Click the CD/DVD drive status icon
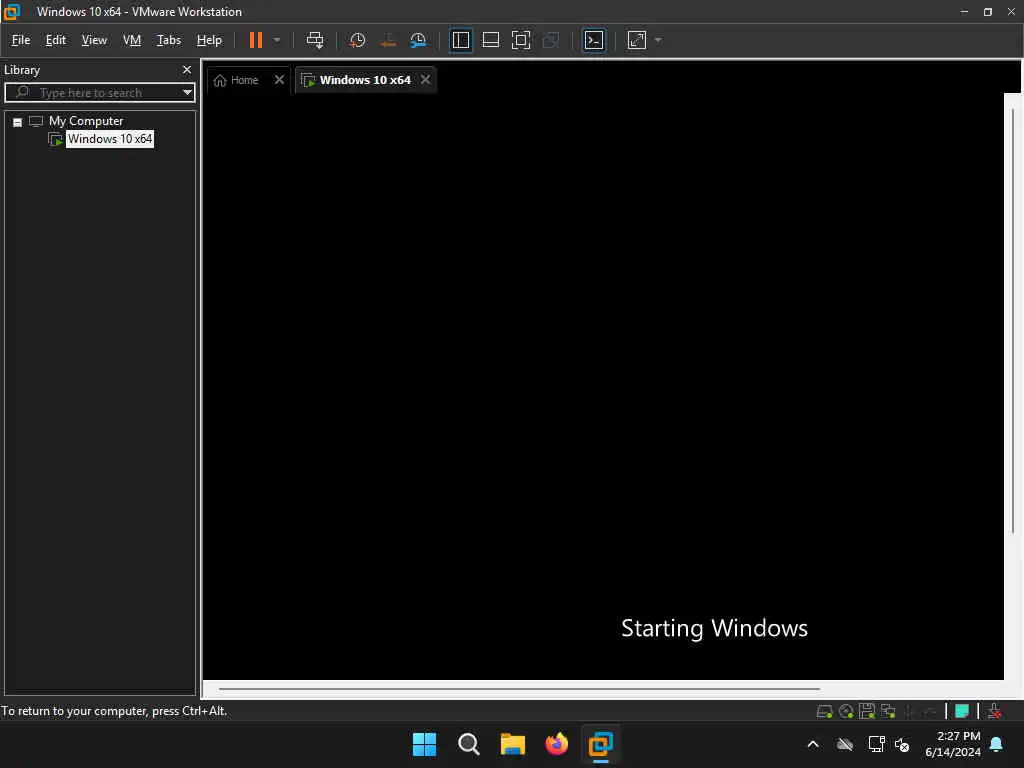The image size is (1024, 768). (x=846, y=711)
